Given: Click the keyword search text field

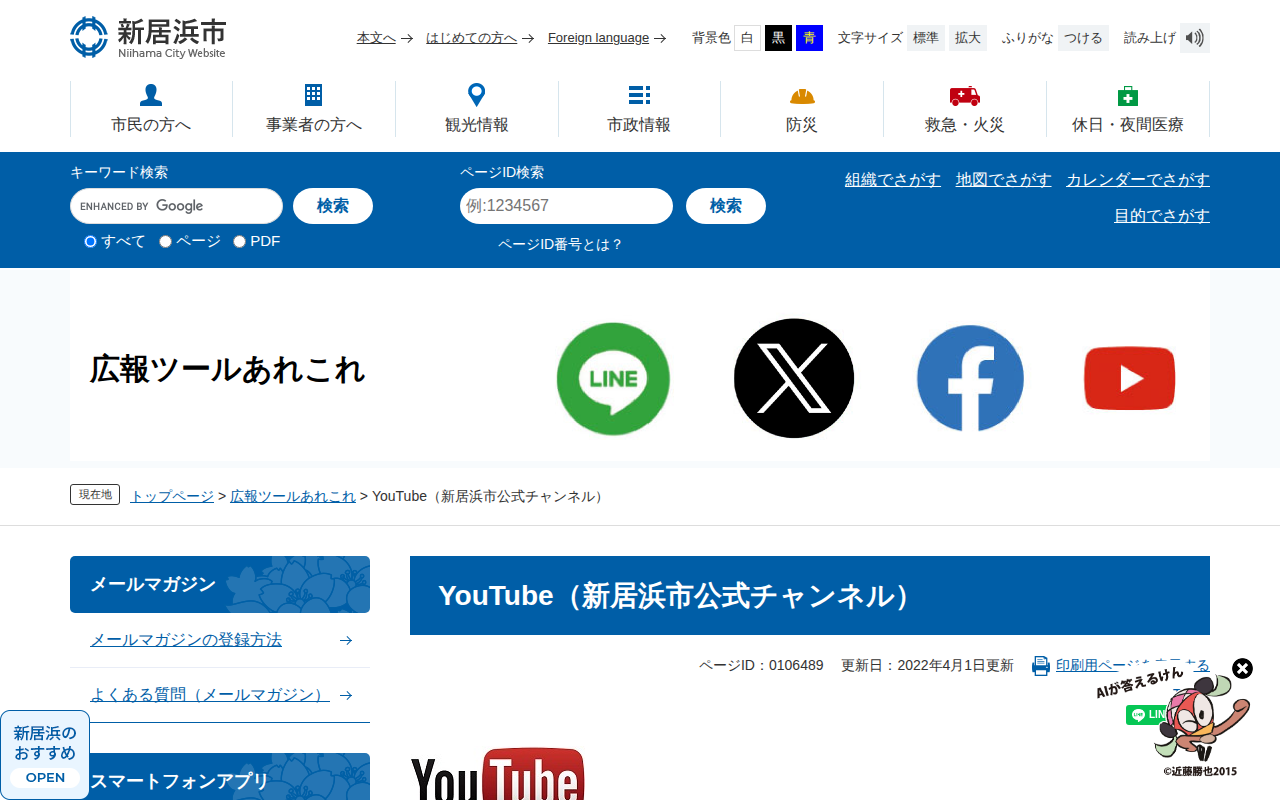Looking at the screenshot, I should [176, 206].
